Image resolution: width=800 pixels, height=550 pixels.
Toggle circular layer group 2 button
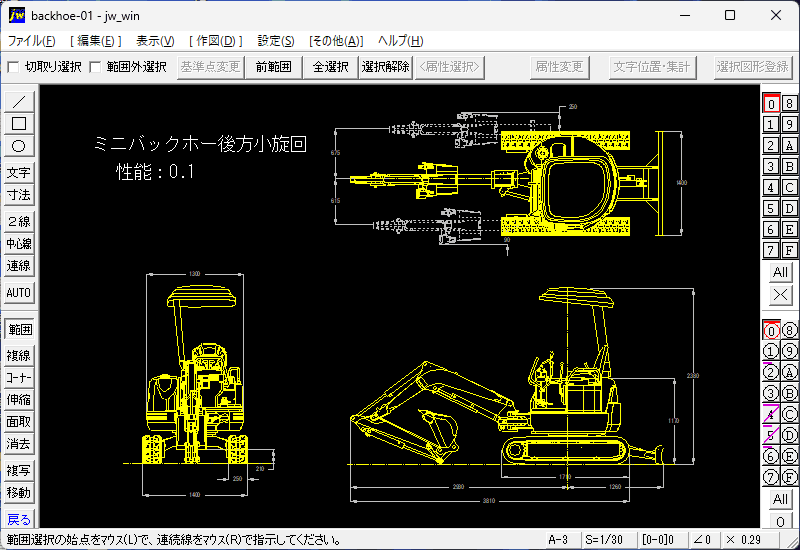771,372
